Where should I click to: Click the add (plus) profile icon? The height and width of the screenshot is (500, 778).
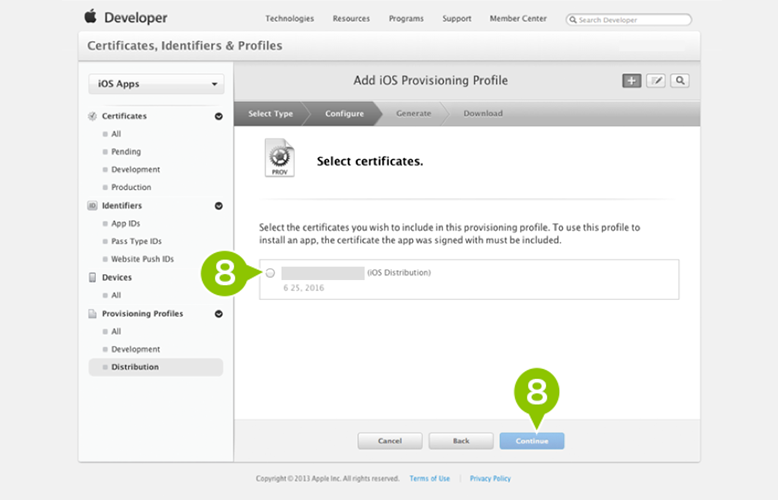632,81
